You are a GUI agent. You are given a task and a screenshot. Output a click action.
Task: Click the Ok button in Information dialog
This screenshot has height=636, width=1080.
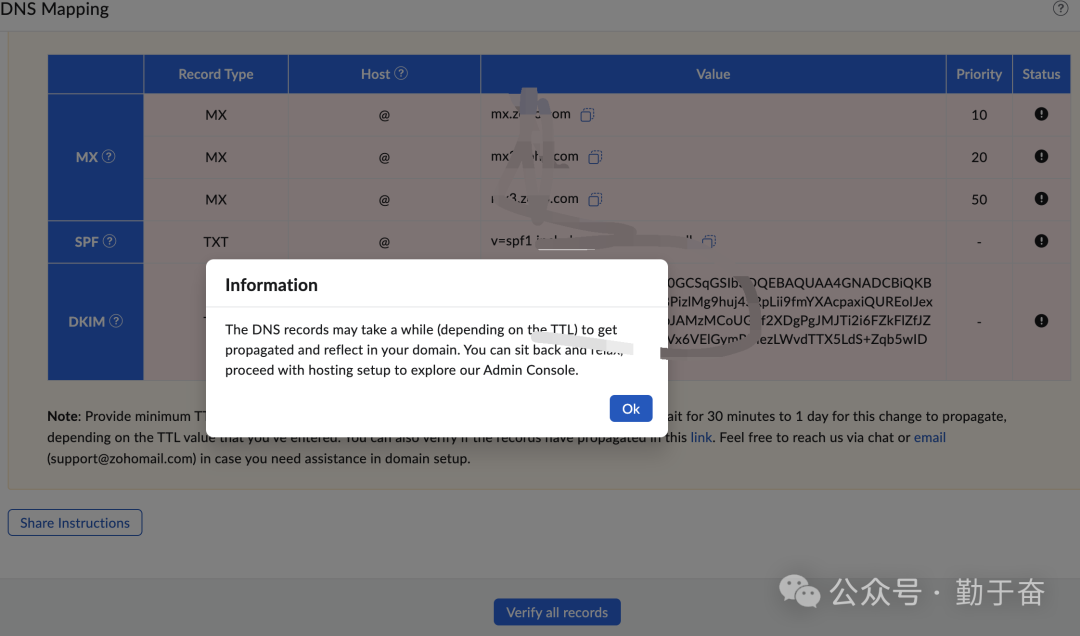click(631, 408)
